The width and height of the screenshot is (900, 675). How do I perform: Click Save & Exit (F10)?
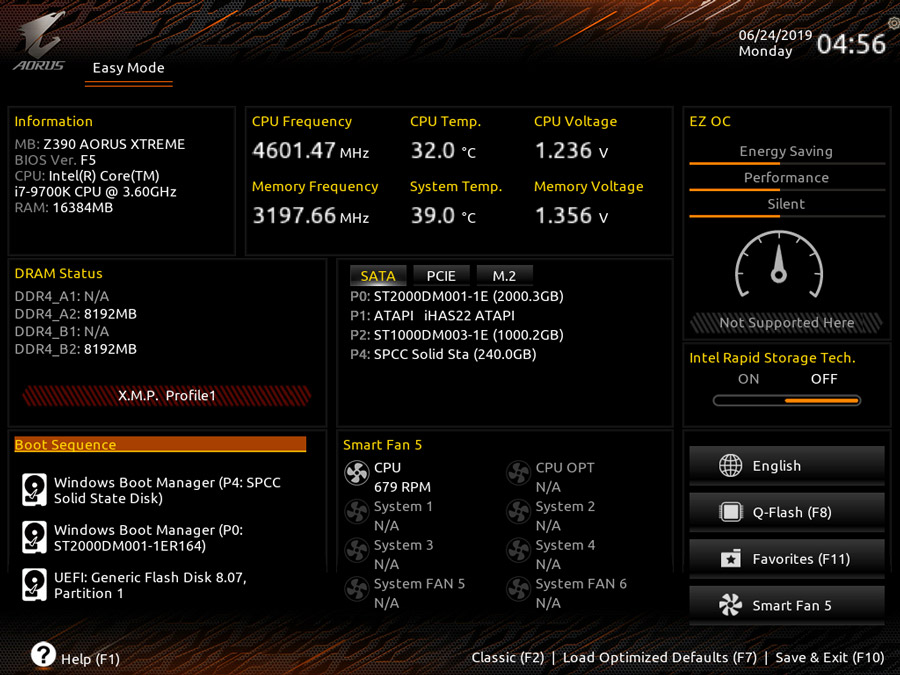[x=830, y=658]
